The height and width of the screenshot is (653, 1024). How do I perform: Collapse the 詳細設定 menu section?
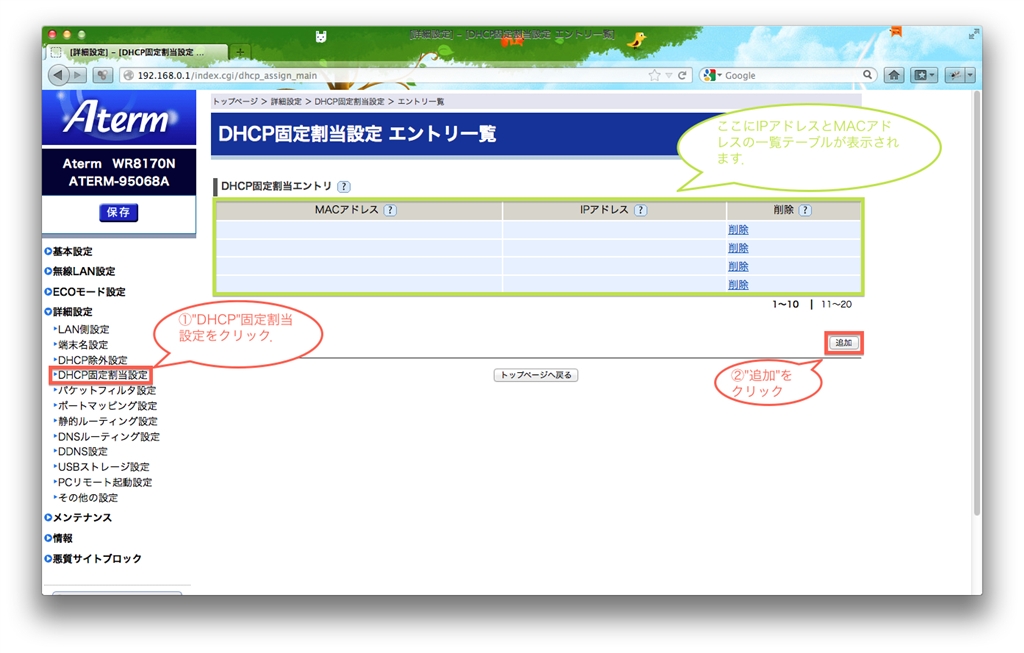click(x=71, y=312)
